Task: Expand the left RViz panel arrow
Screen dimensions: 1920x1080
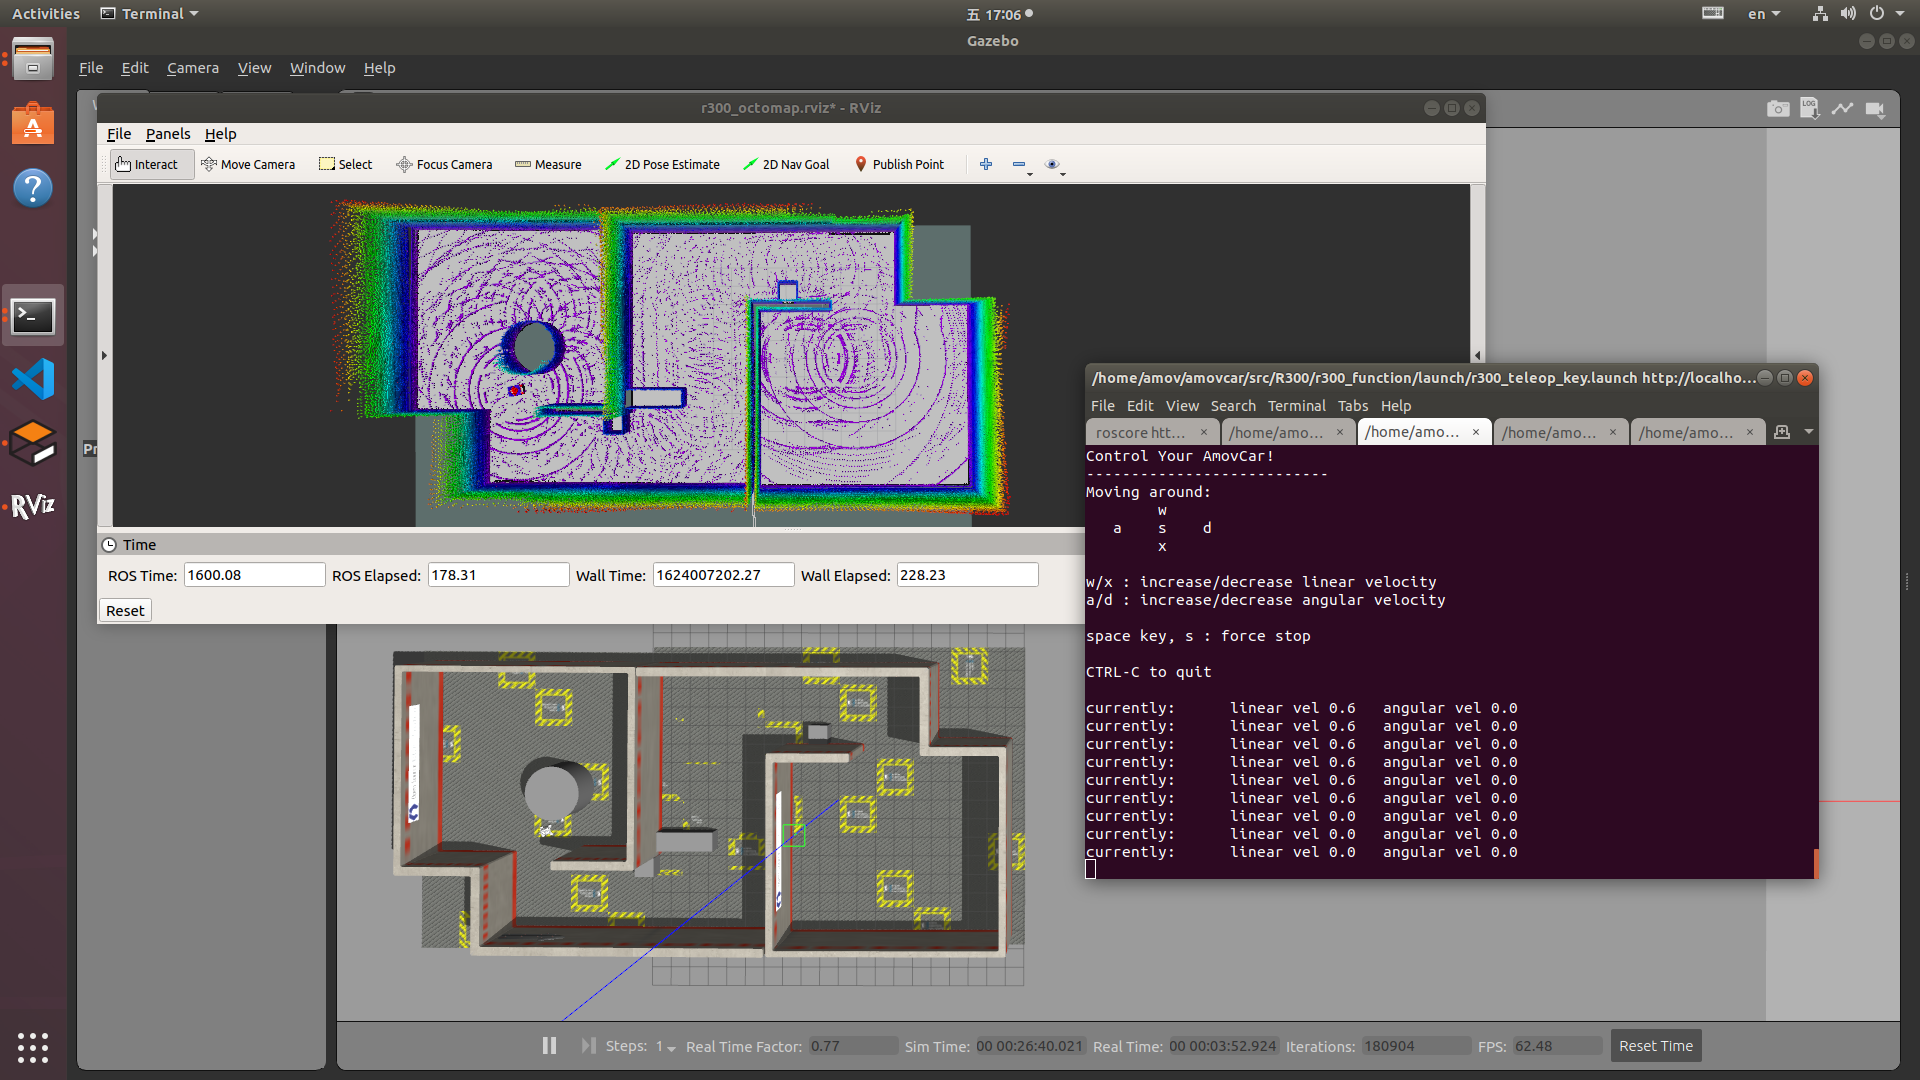Action: point(104,355)
